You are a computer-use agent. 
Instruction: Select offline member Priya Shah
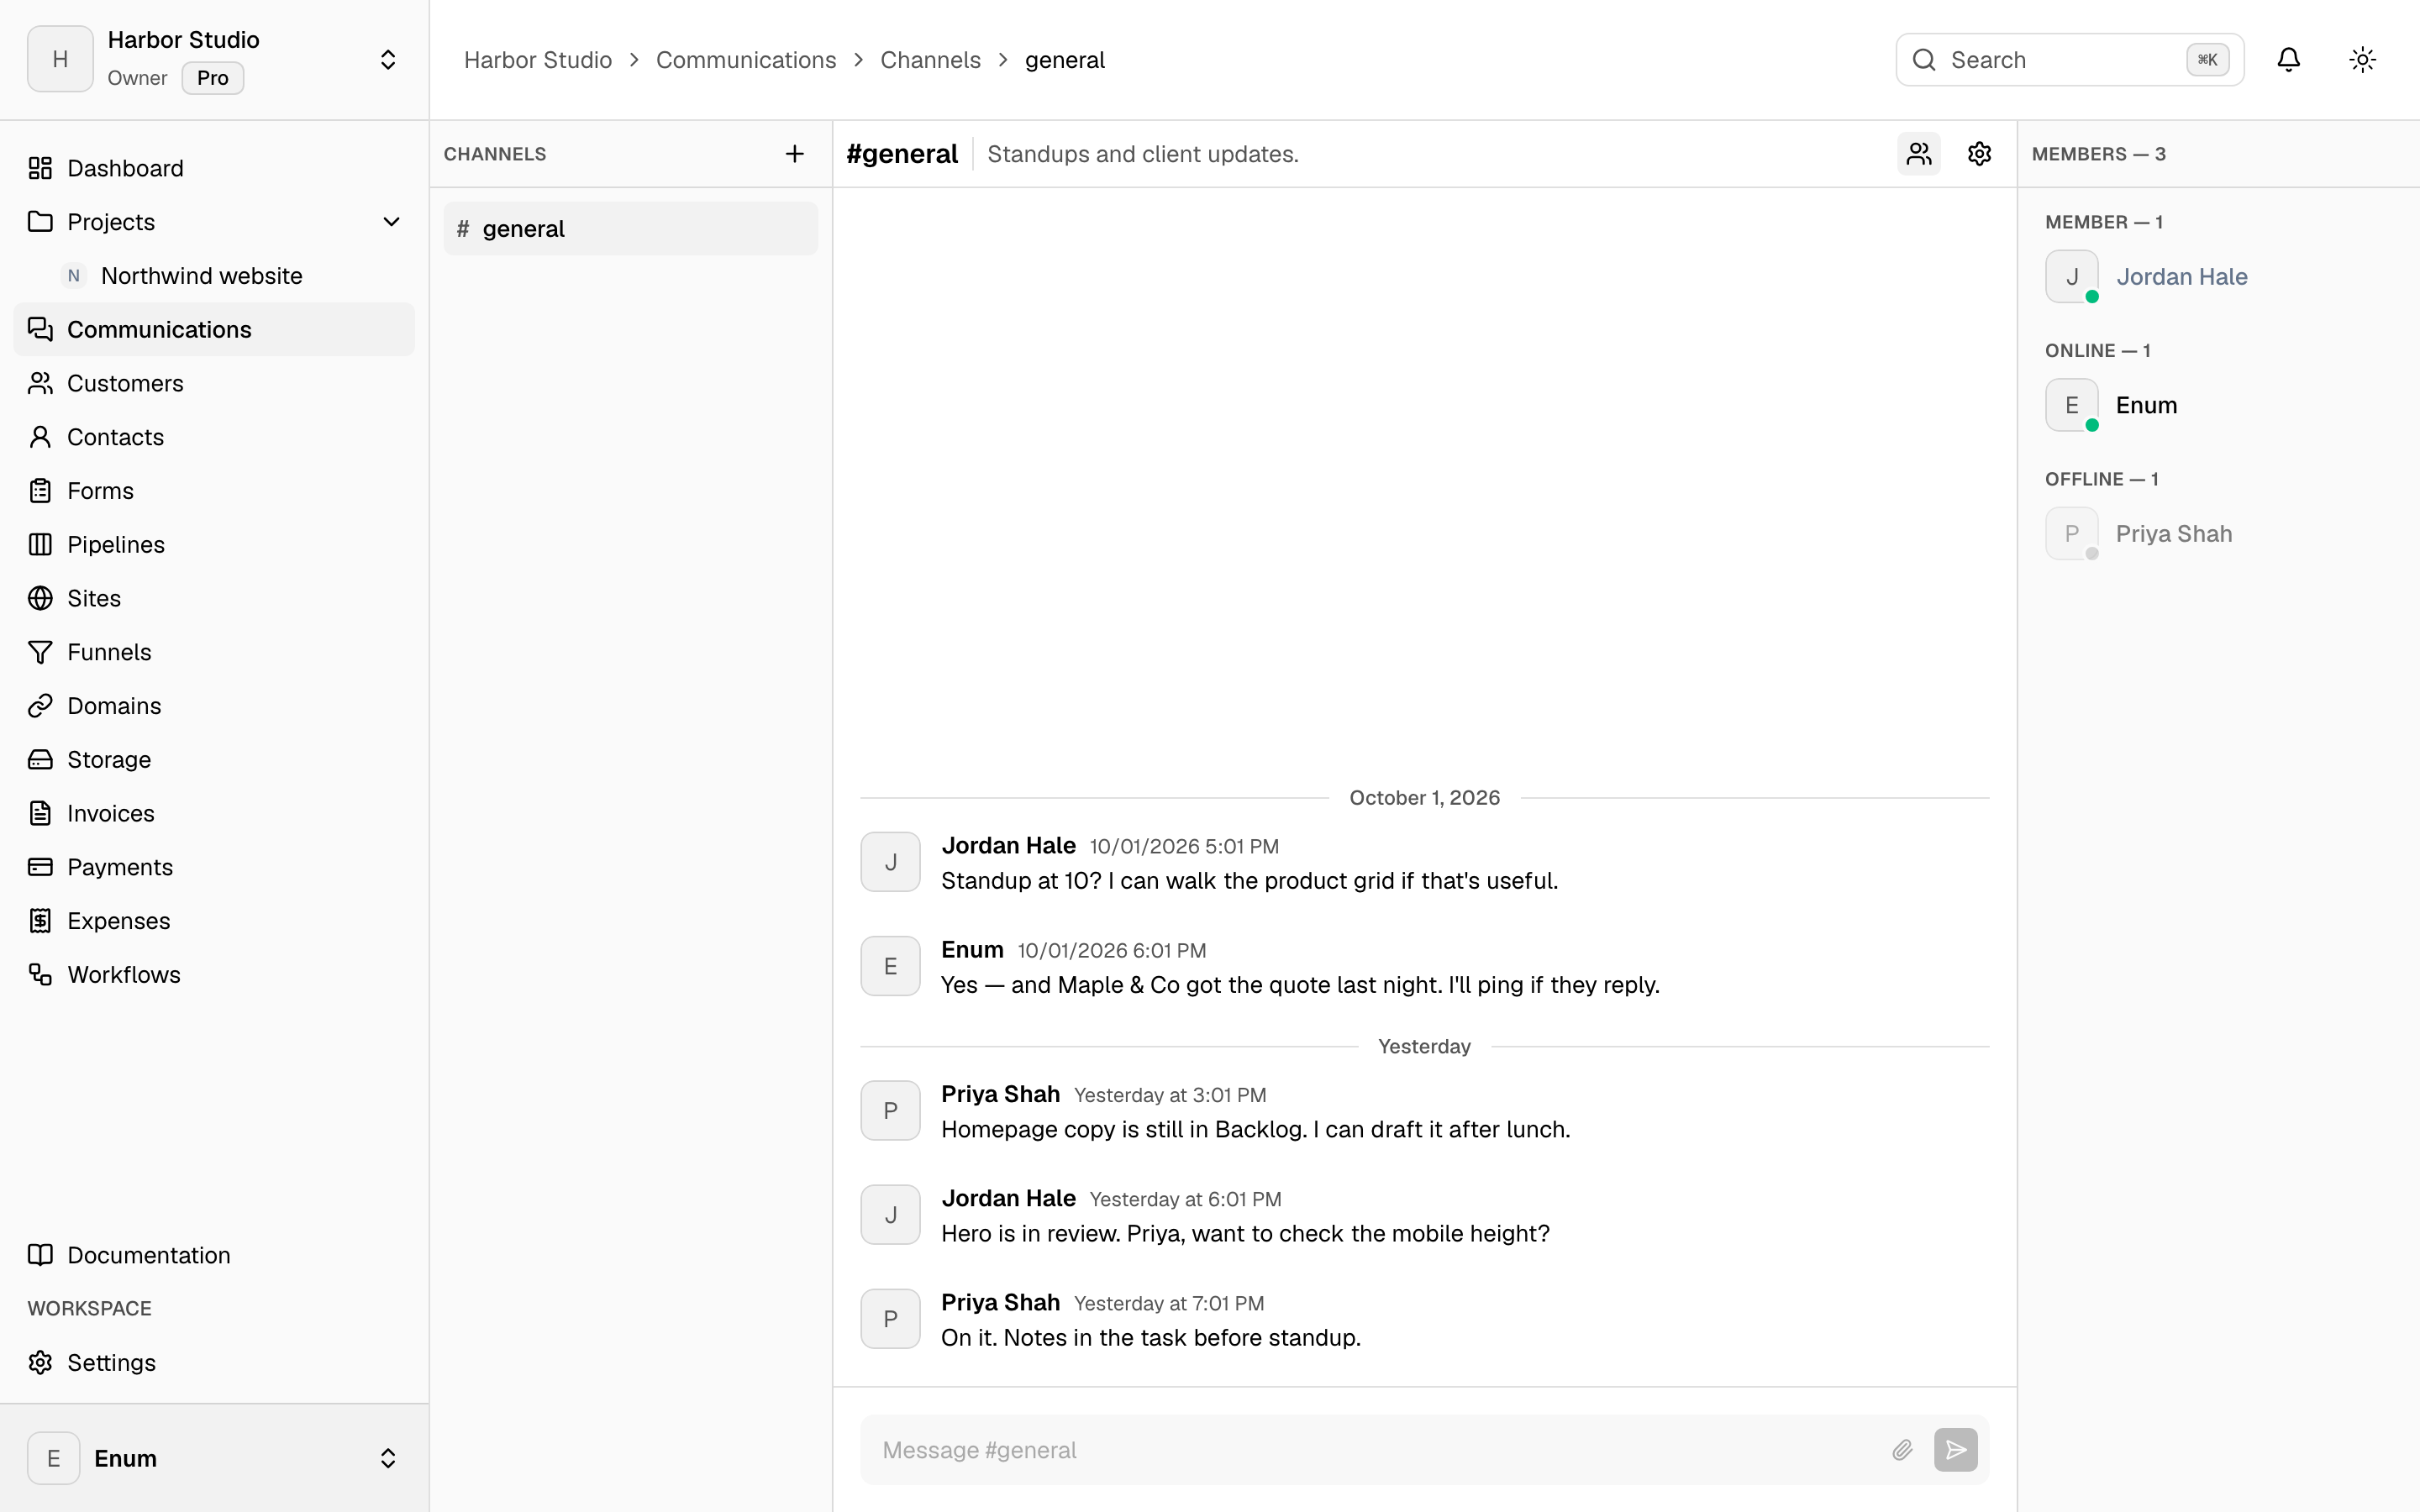2218,534
